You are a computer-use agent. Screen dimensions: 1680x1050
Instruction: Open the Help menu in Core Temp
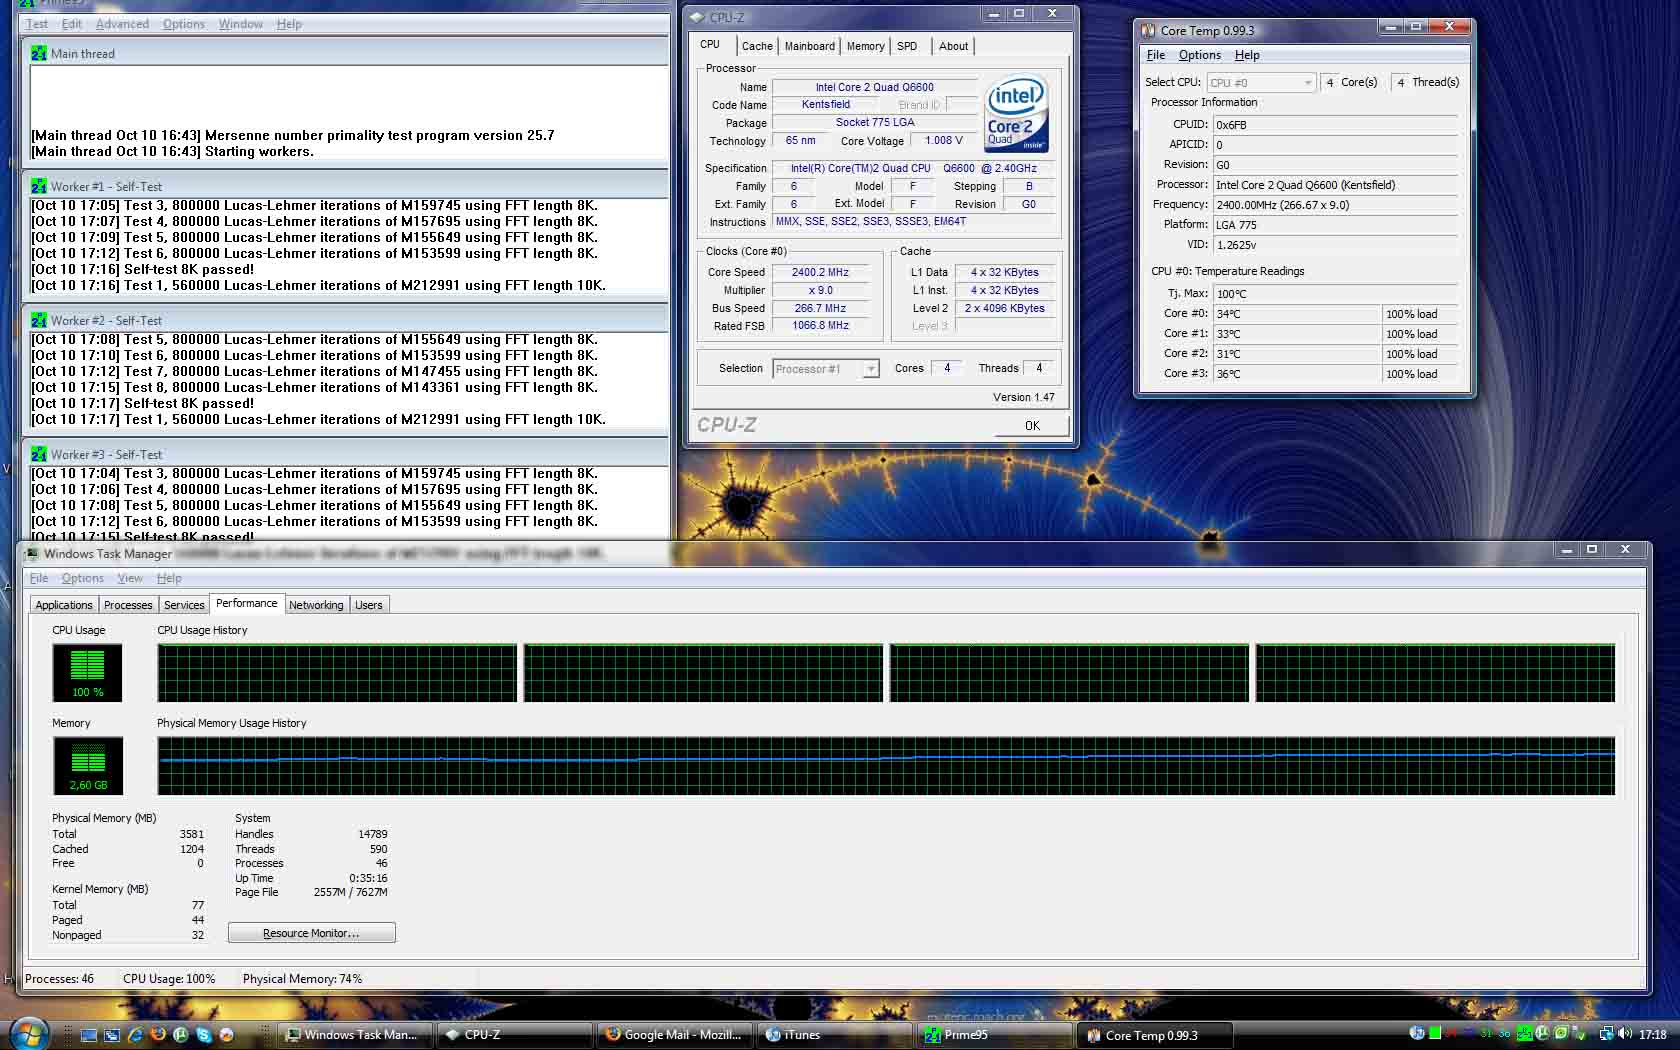(x=1247, y=55)
